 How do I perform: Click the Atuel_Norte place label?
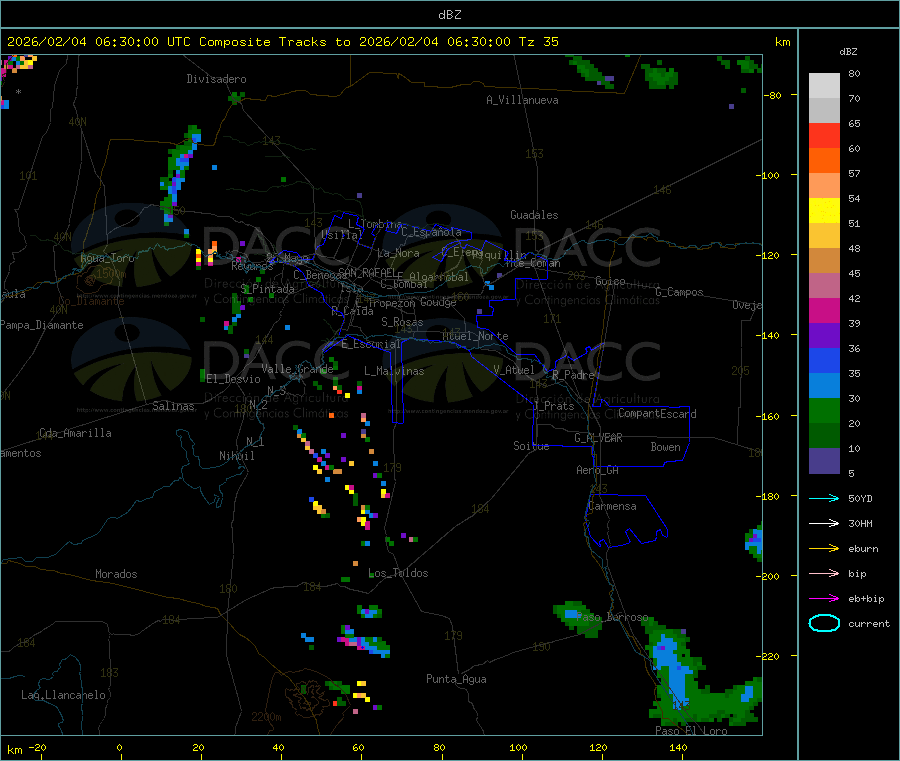[475, 336]
